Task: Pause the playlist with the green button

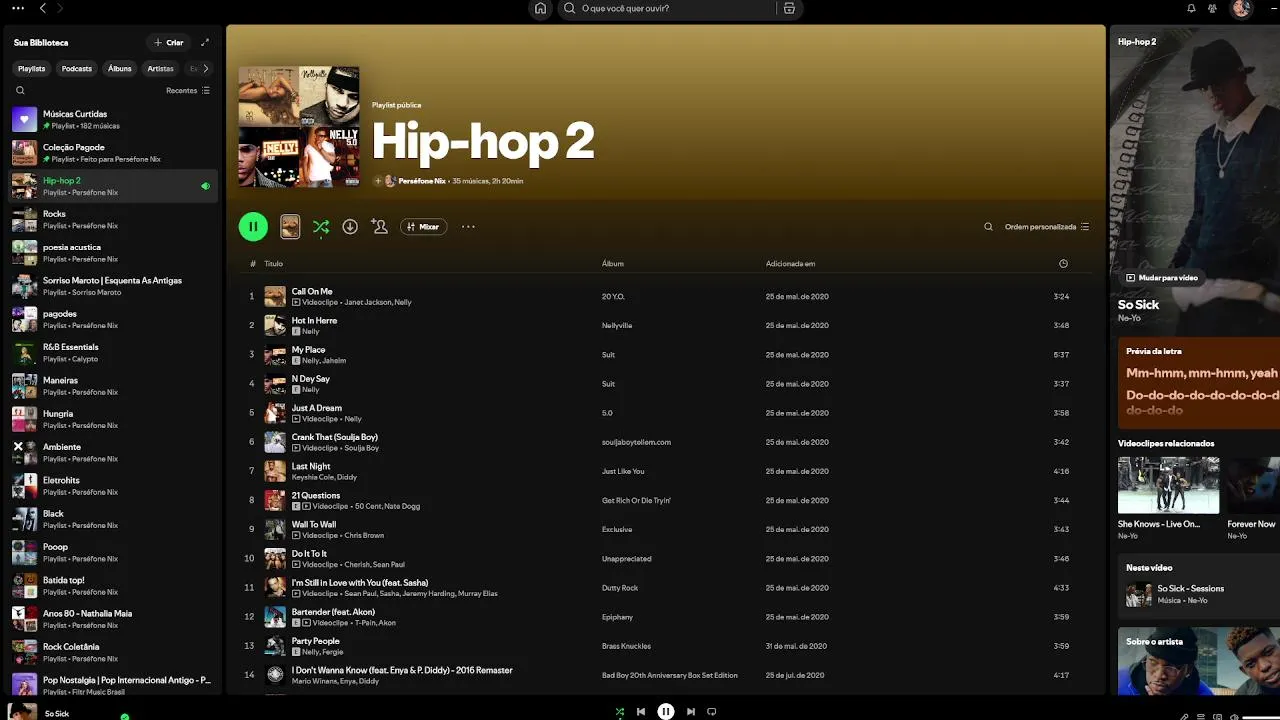Action: coord(253,227)
